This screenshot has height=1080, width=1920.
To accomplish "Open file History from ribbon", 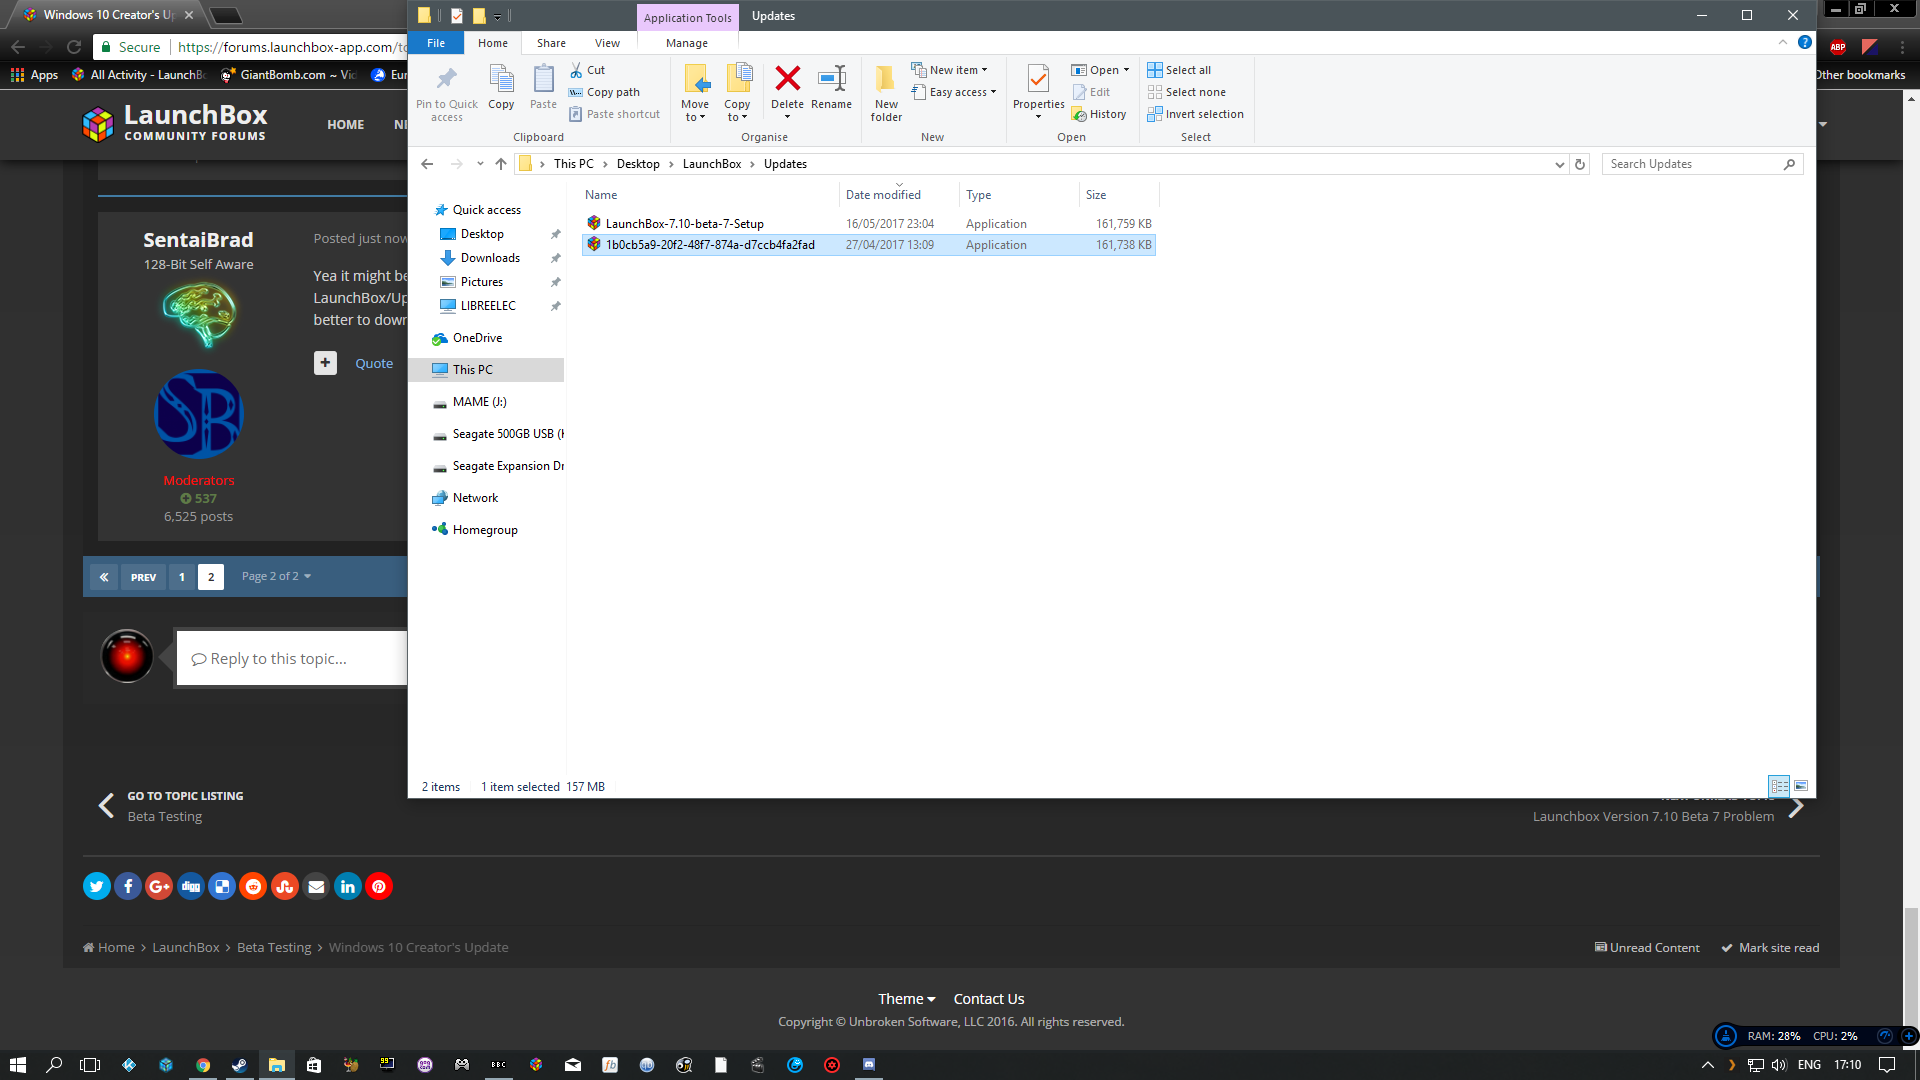I will click(x=1099, y=114).
